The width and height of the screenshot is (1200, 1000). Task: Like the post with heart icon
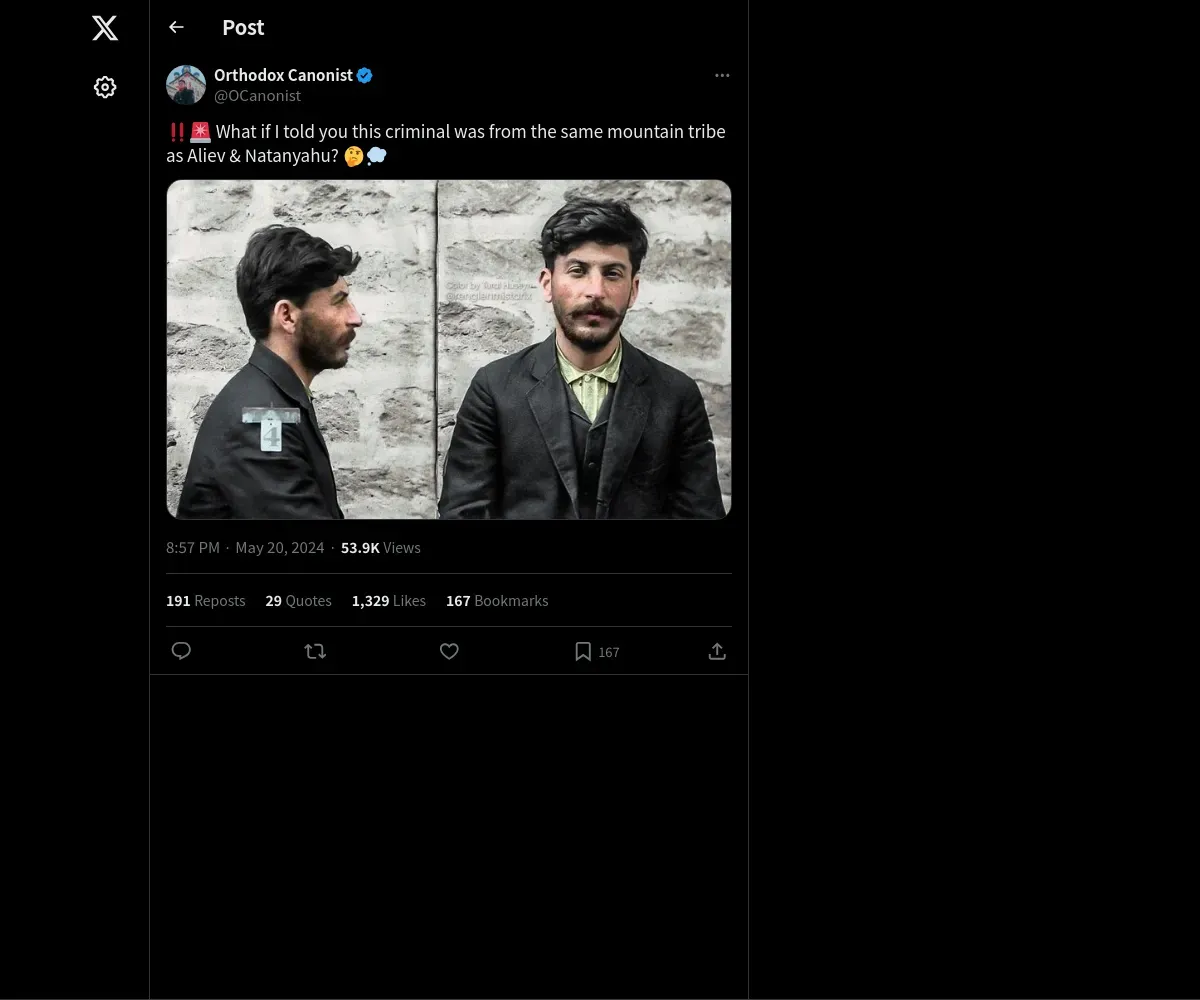449,651
